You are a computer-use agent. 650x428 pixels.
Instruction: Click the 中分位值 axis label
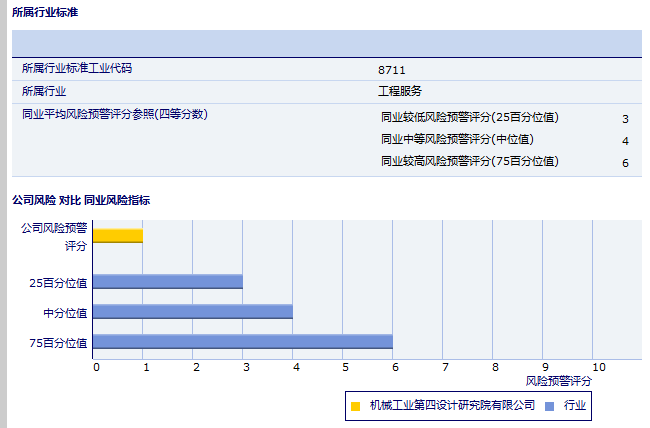coord(65,313)
